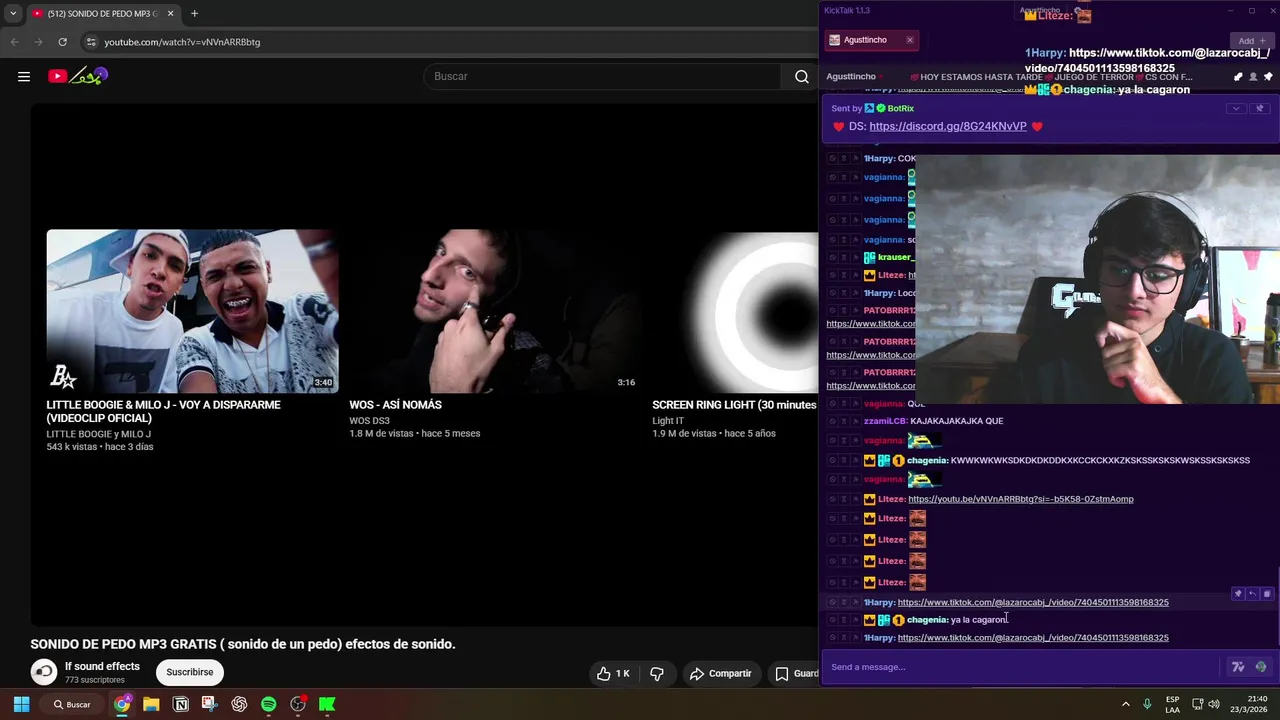The width and height of the screenshot is (1280, 720).
Task: Open File Explorer from the taskbar
Action: (x=151, y=704)
